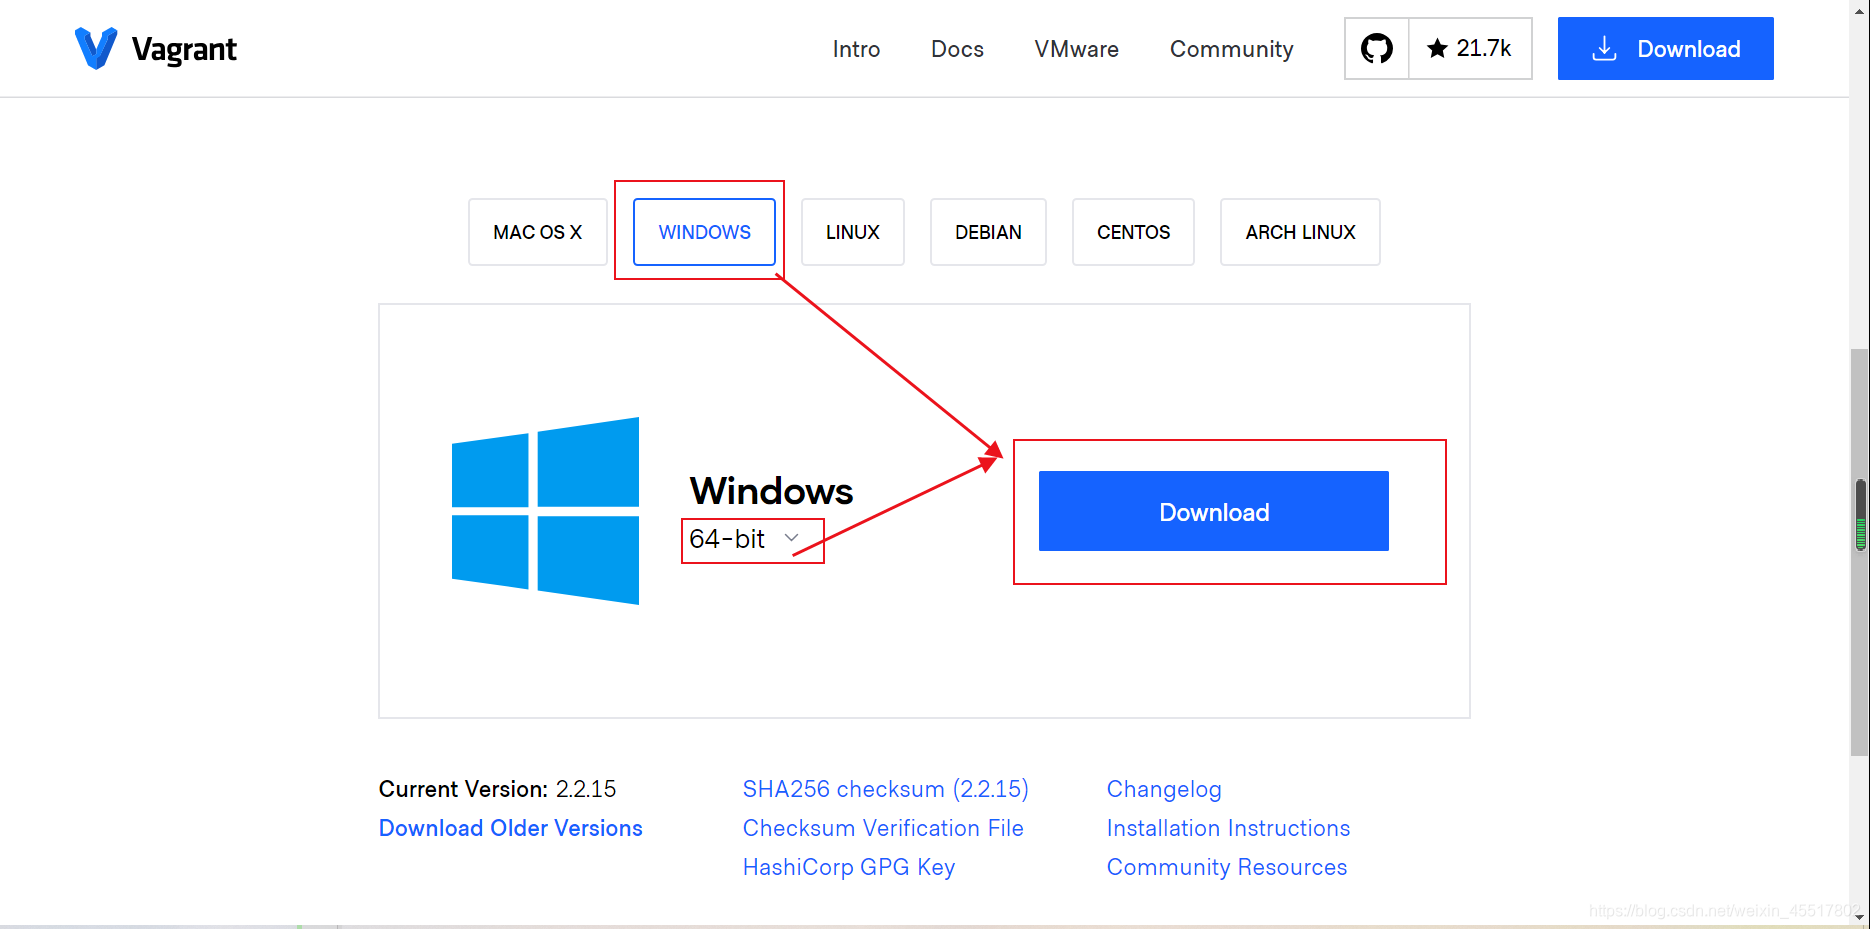
Task: Open the GitHub octocat icon link
Action: pos(1377,48)
